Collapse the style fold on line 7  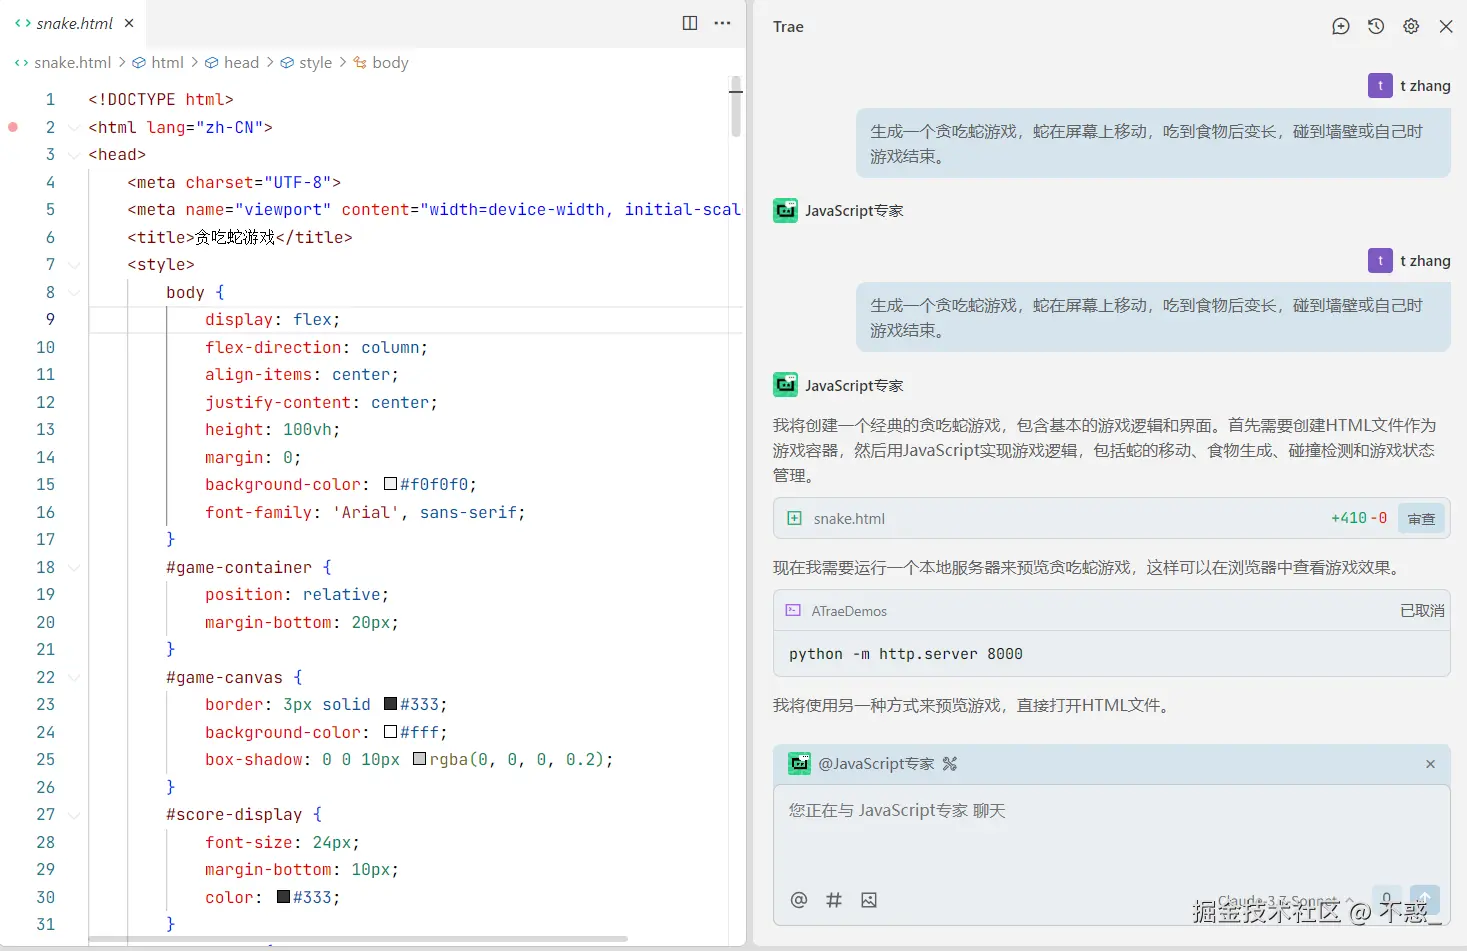coord(74,265)
